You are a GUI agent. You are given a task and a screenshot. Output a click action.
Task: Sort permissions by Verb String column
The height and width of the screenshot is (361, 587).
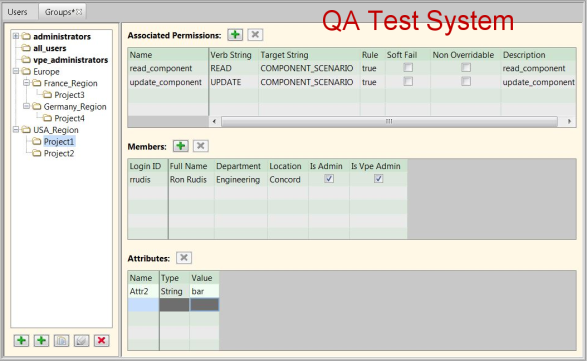[x=233, y=55]
